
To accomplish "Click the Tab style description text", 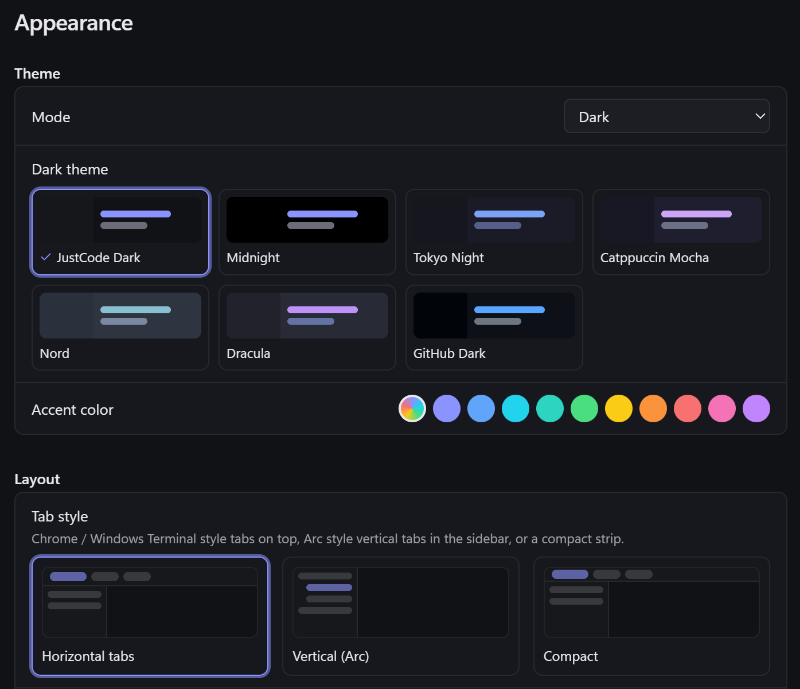I will coord(328,538).
